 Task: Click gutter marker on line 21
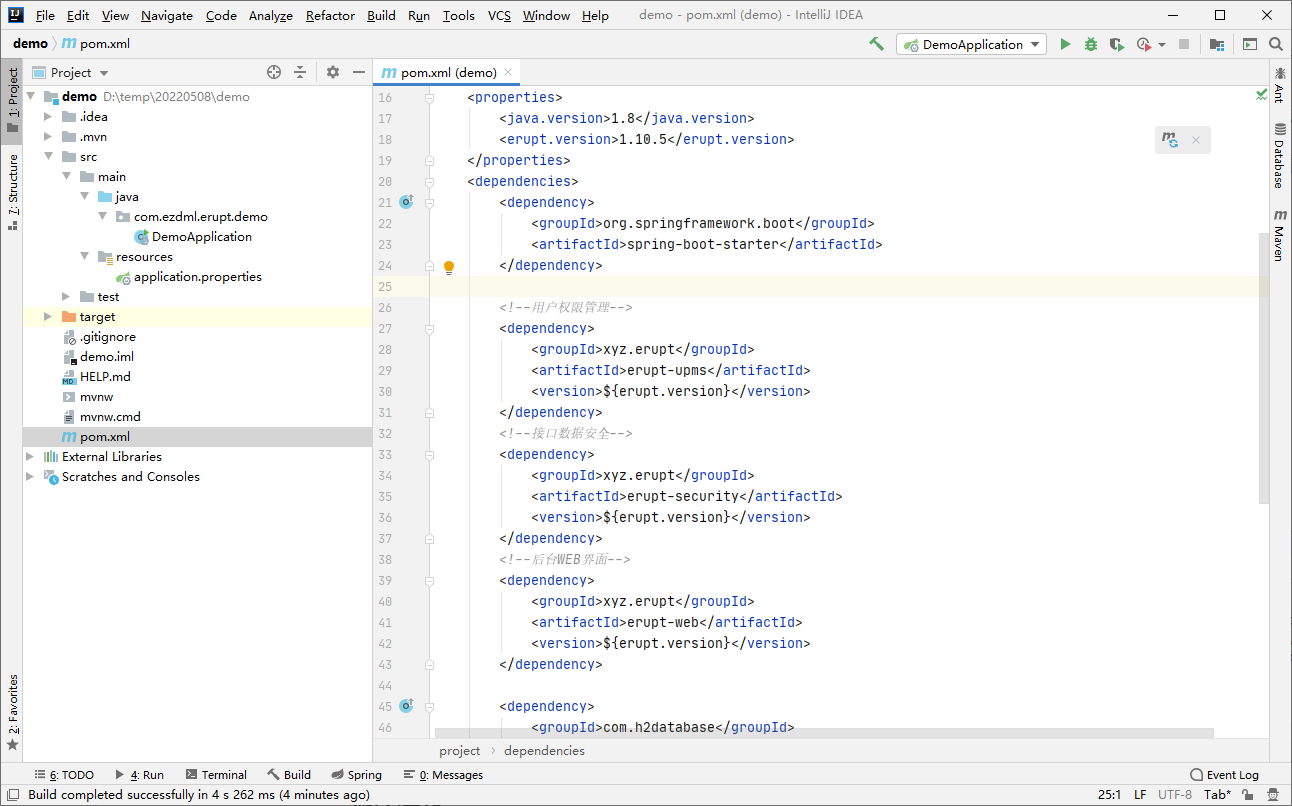pos(406,202)
